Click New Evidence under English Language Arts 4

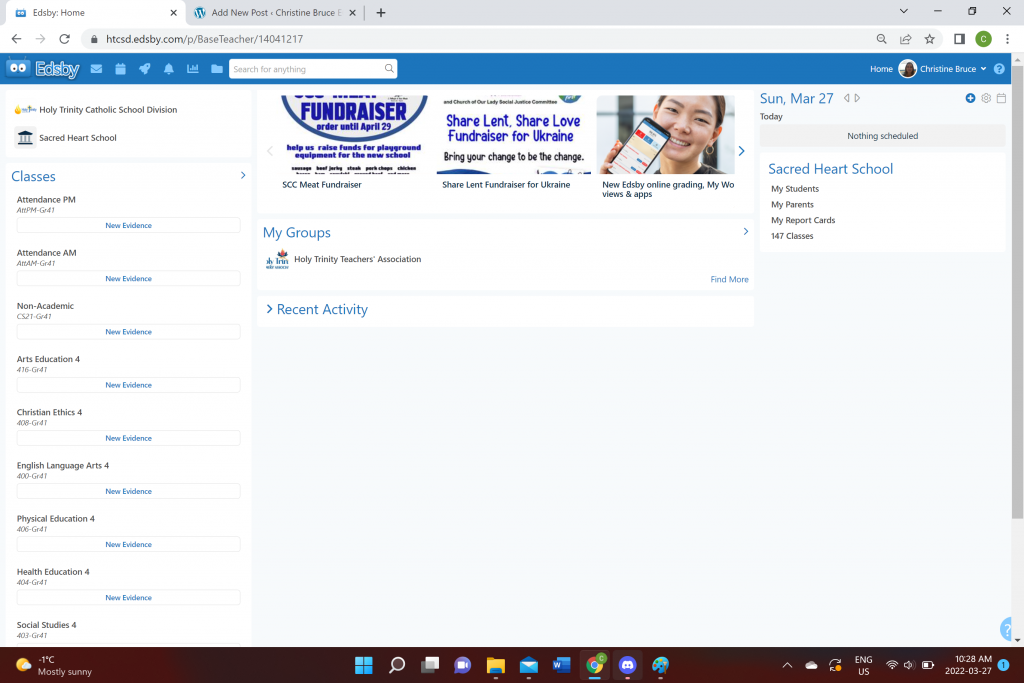click(129, 491)
